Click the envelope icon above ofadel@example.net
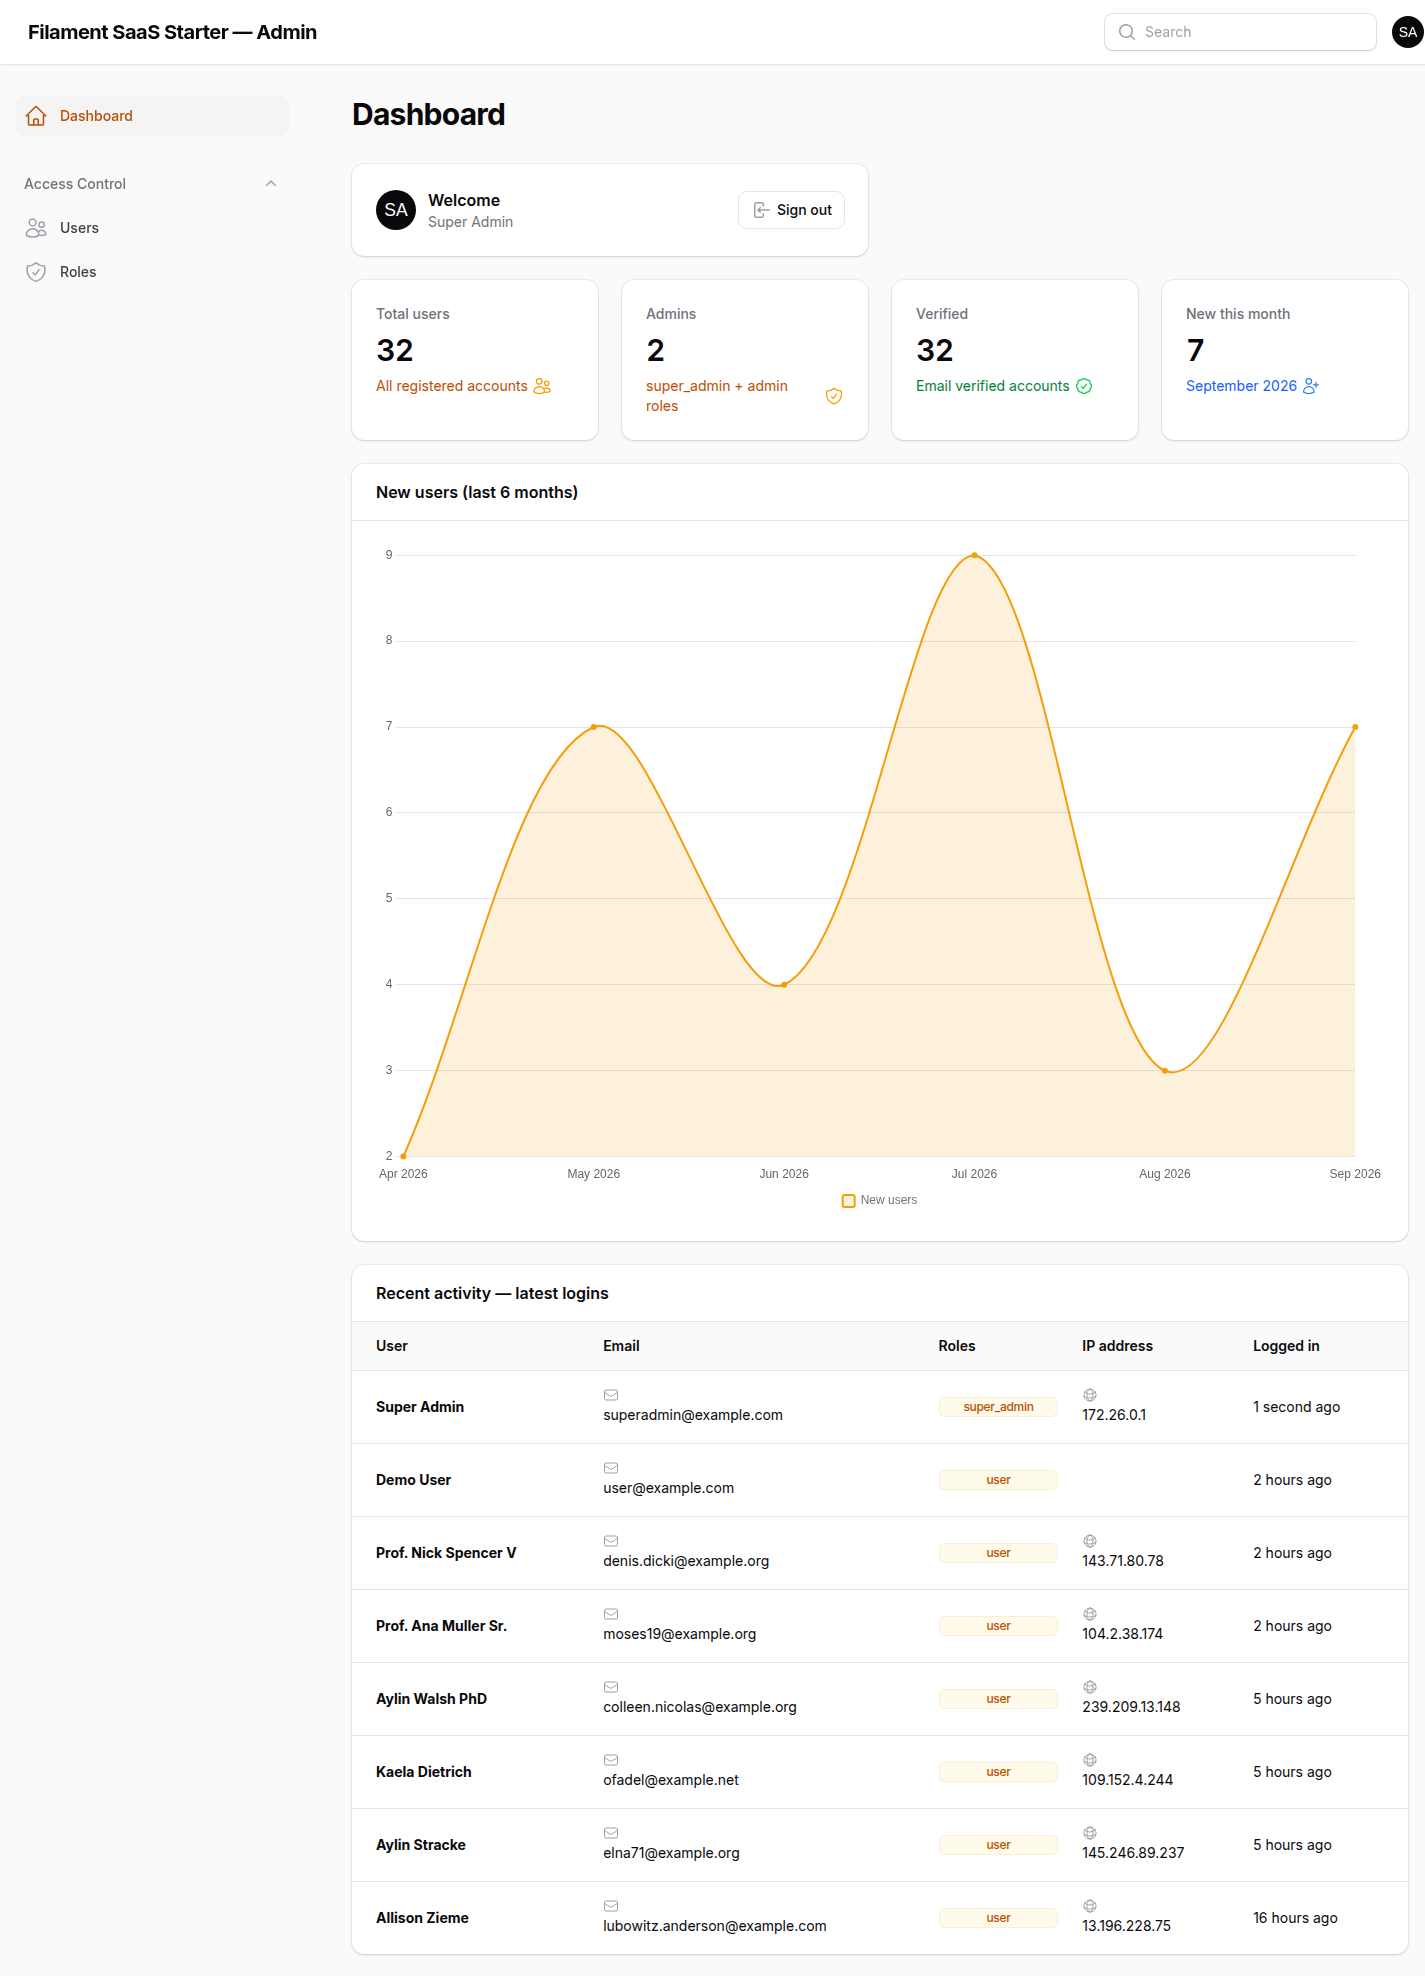Screen dimensions: 1425x1976 (x=611, y=1760)
